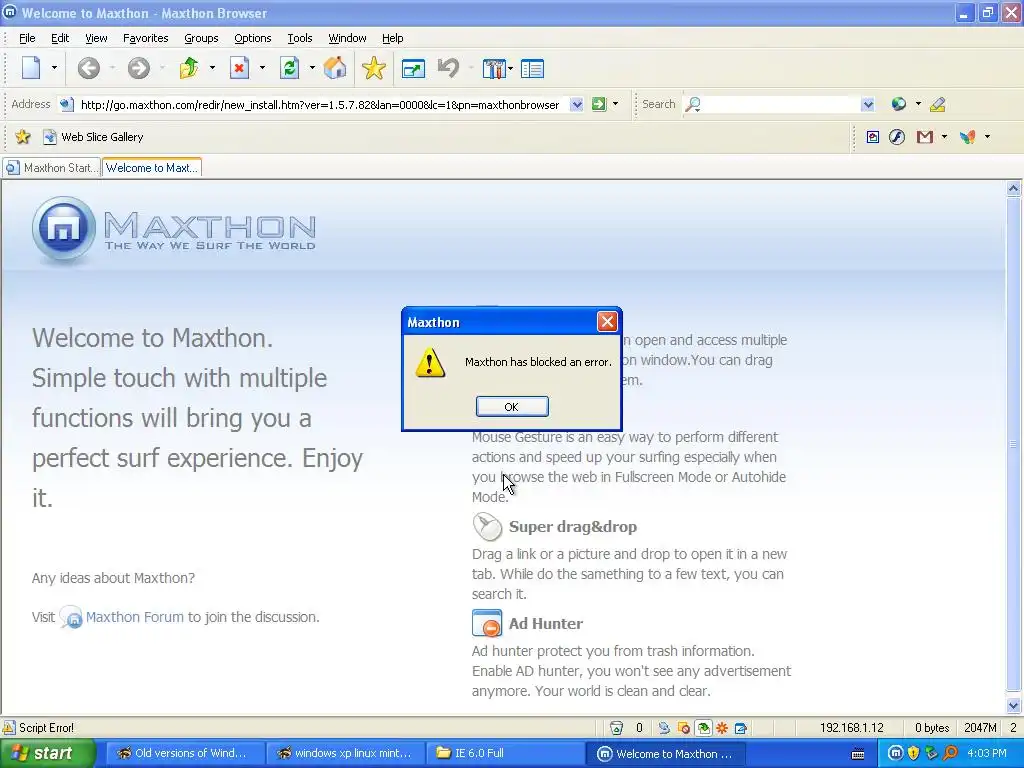Viewport: 1024px width, 768px height.
Task: Click the Windows start button
Action: [48, 753]
